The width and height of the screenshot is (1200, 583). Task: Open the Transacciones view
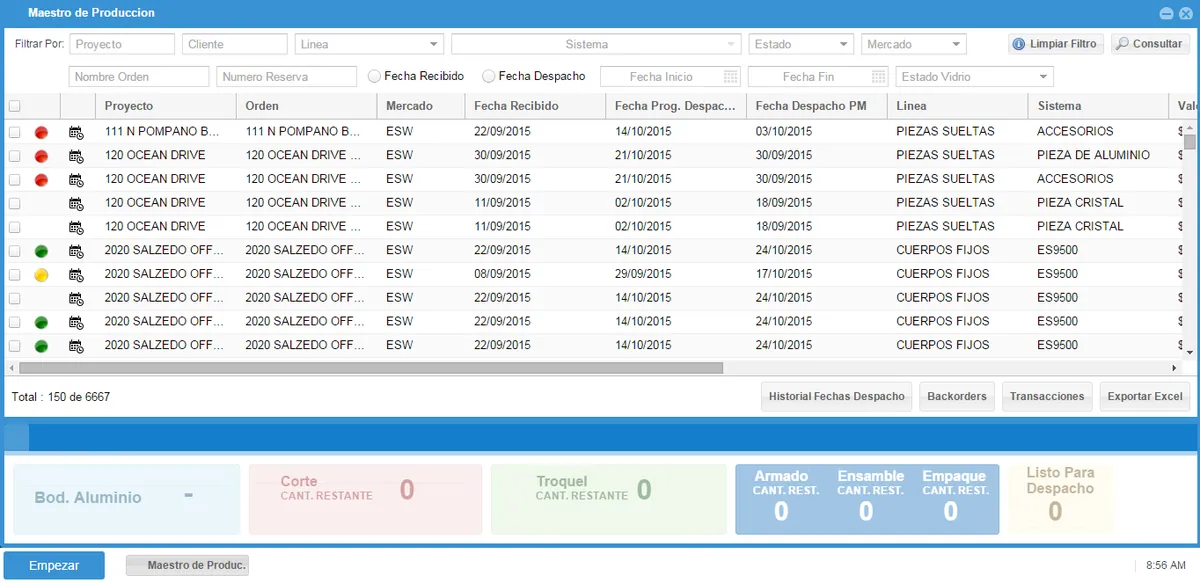tap(1047, 397)
